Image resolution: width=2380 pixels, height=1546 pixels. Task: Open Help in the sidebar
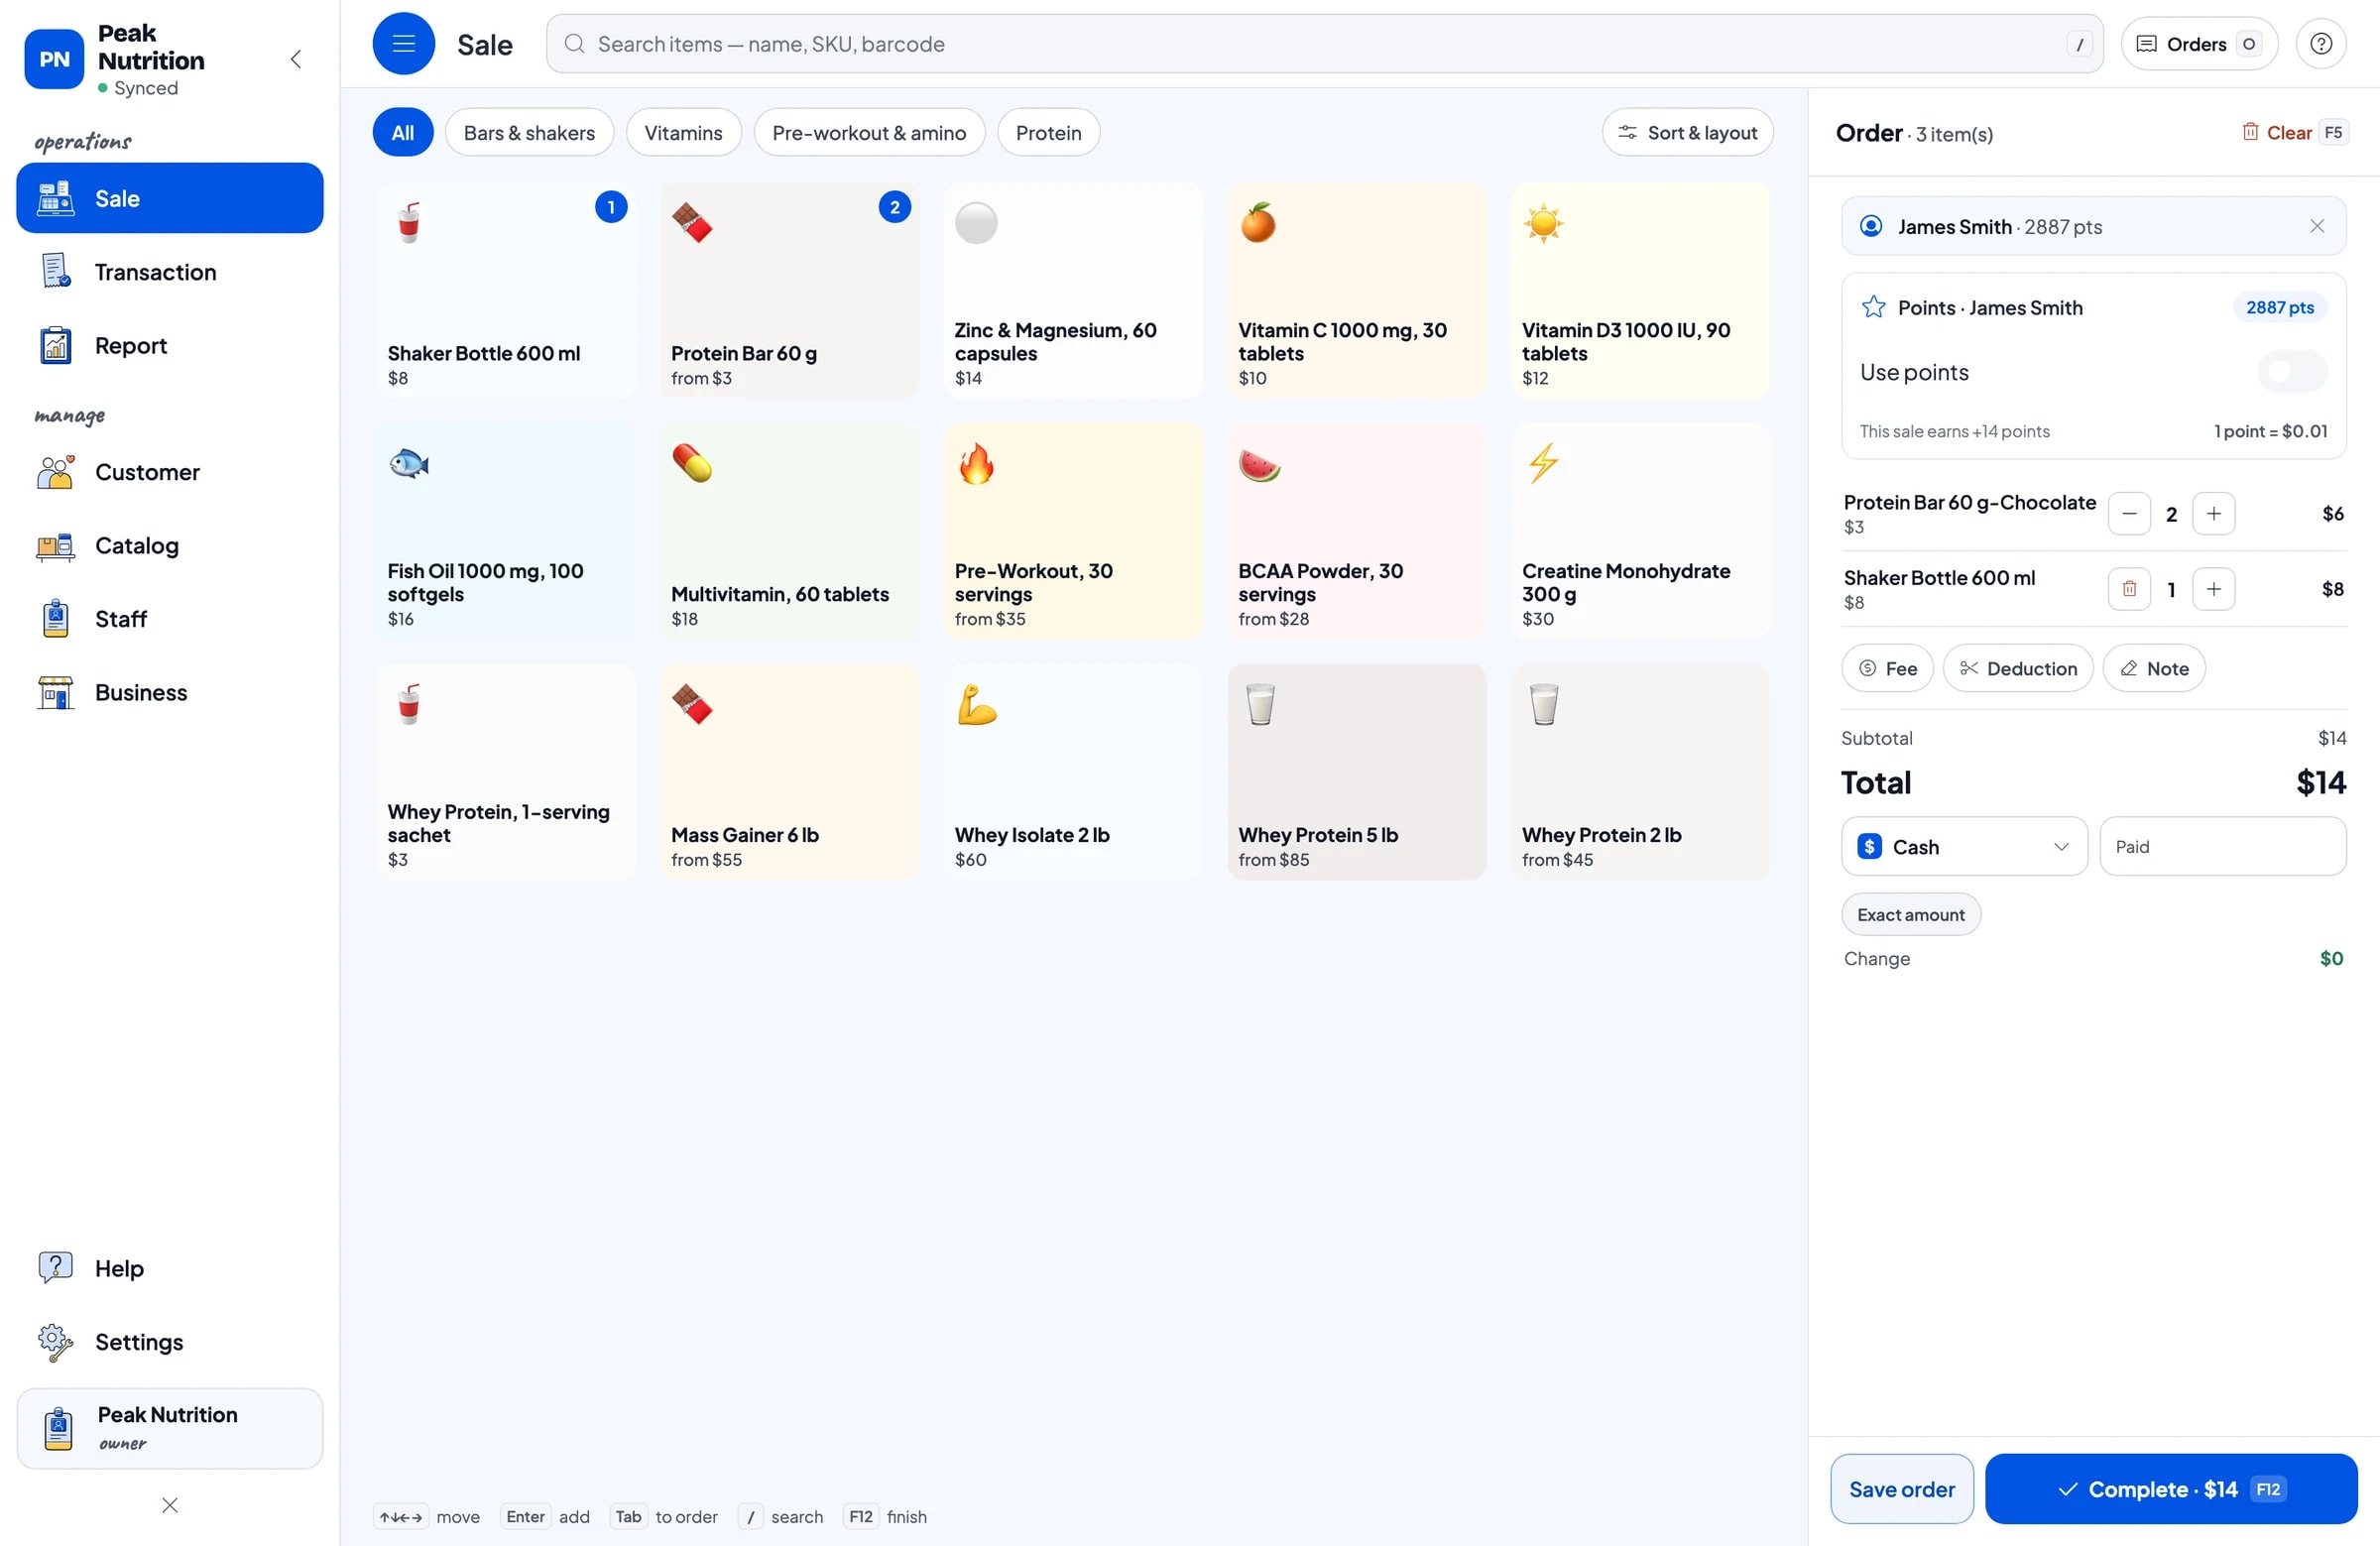click(x=170, y=1268)
